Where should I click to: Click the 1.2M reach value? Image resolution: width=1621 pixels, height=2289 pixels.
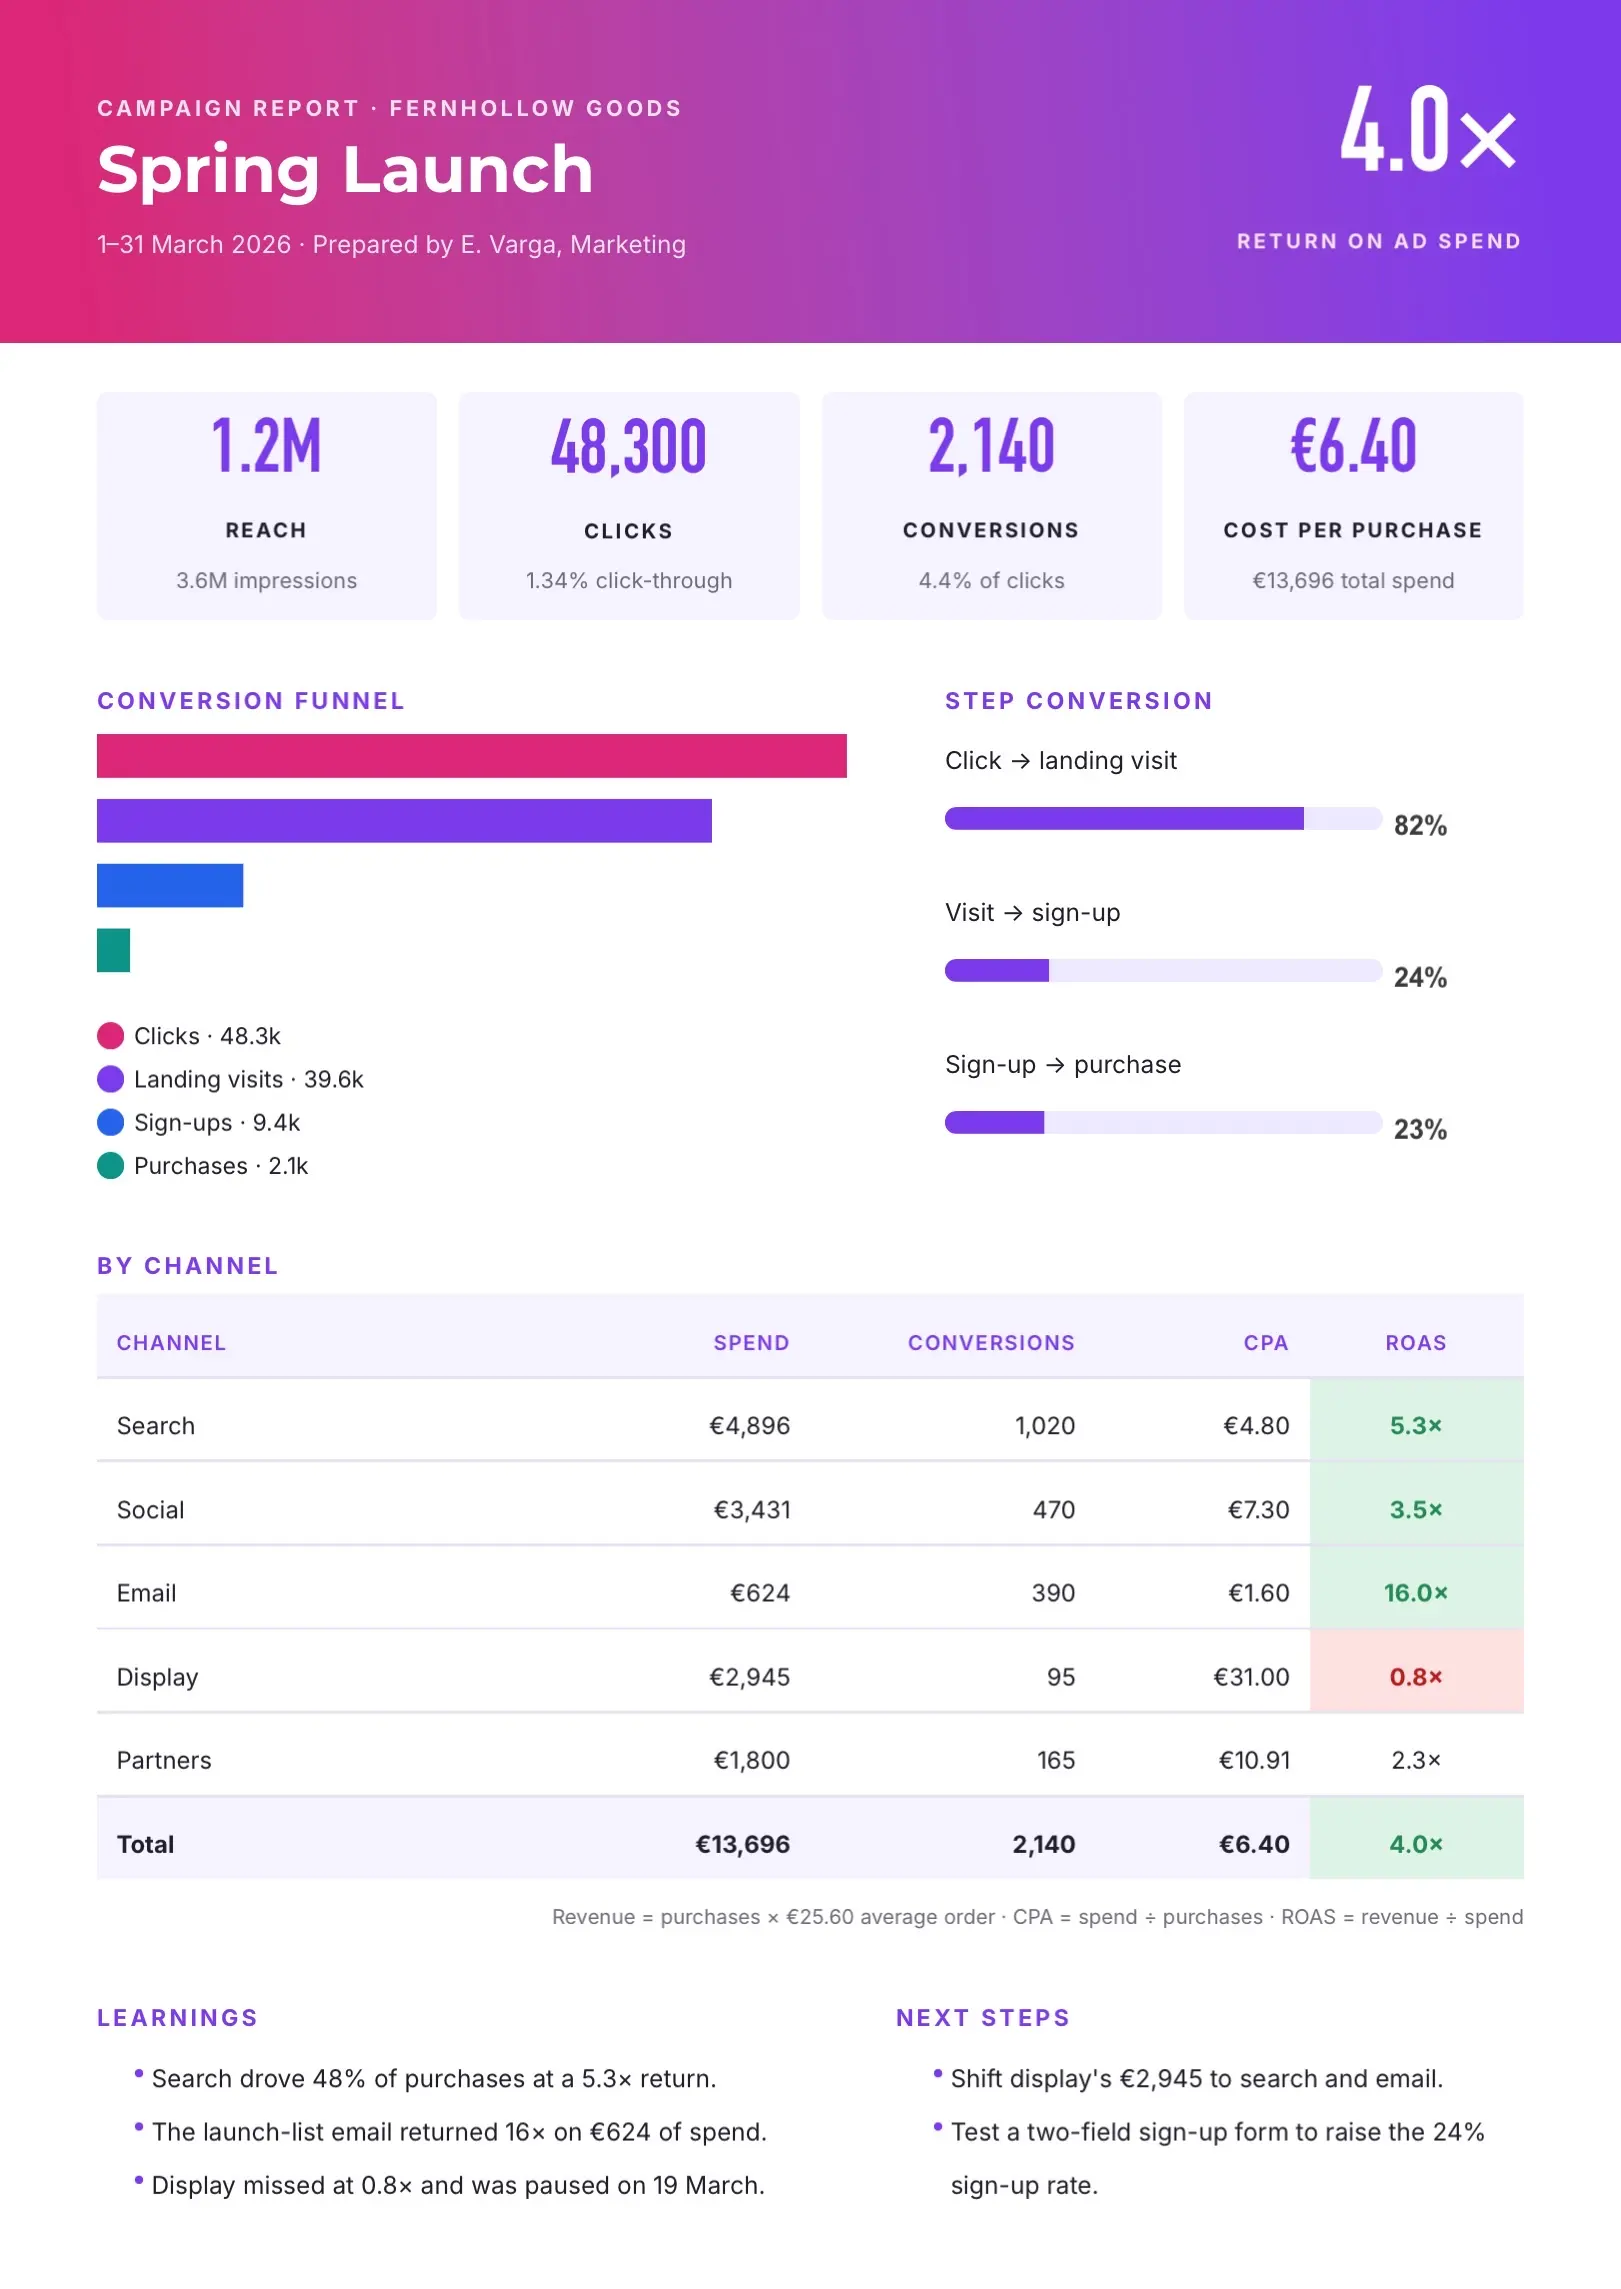click(266, 446)
